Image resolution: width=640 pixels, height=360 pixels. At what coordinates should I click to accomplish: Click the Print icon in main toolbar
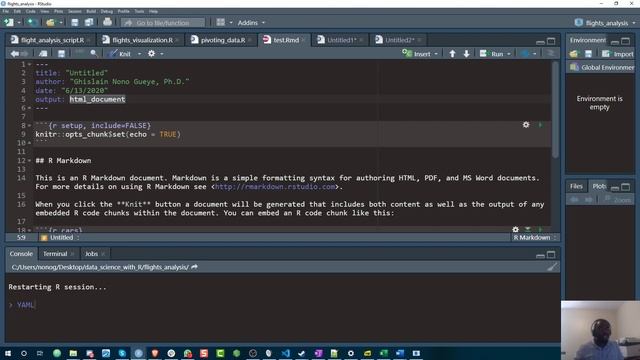click(107, 22)
